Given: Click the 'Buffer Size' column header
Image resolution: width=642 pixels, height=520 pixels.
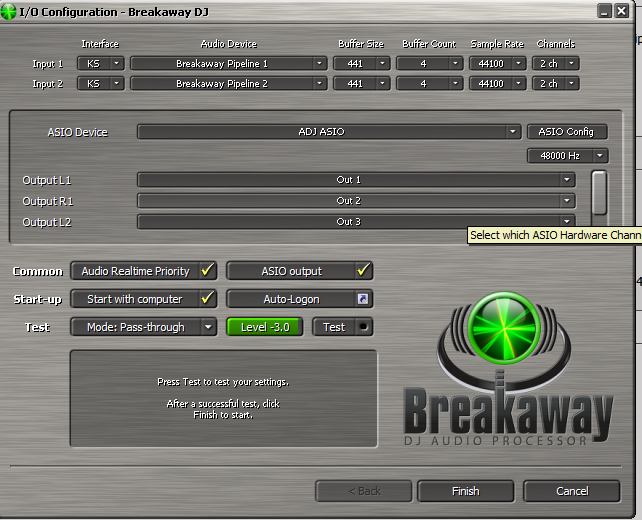Looking at the screenshot, I should pos(361,44).
